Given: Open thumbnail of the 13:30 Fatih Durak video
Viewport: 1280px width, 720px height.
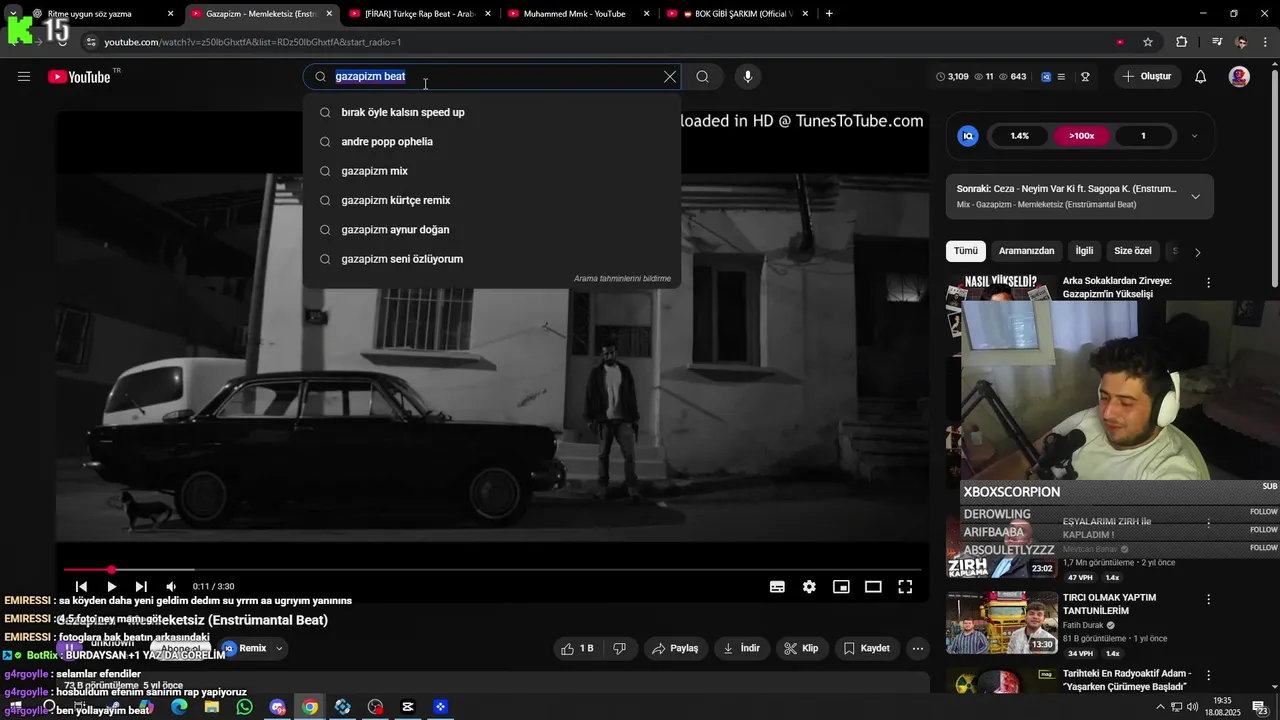Looking at the screenshot, I should point(1002,622).
